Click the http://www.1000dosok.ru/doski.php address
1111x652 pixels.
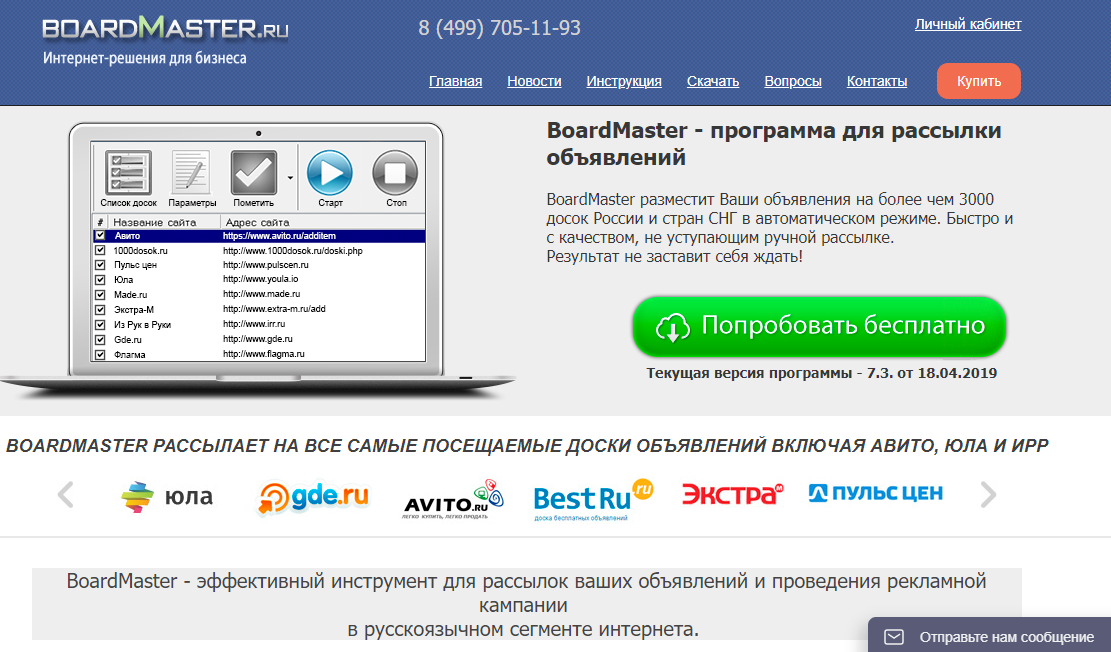293,250
